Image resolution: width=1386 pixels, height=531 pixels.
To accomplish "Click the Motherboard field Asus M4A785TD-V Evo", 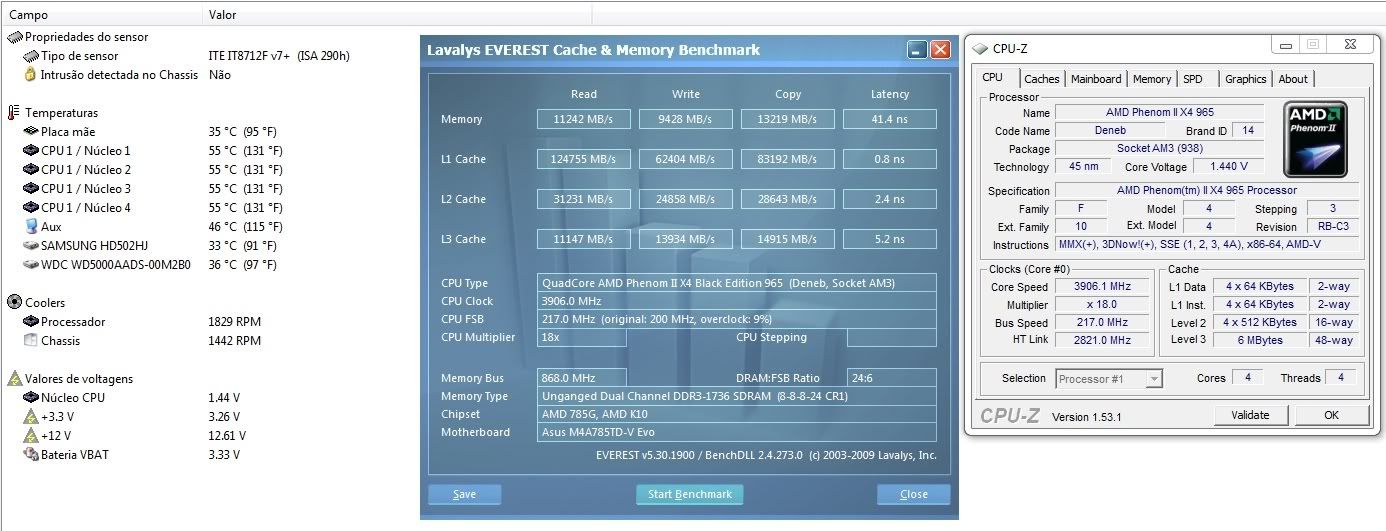I will [x=737, y=432].
